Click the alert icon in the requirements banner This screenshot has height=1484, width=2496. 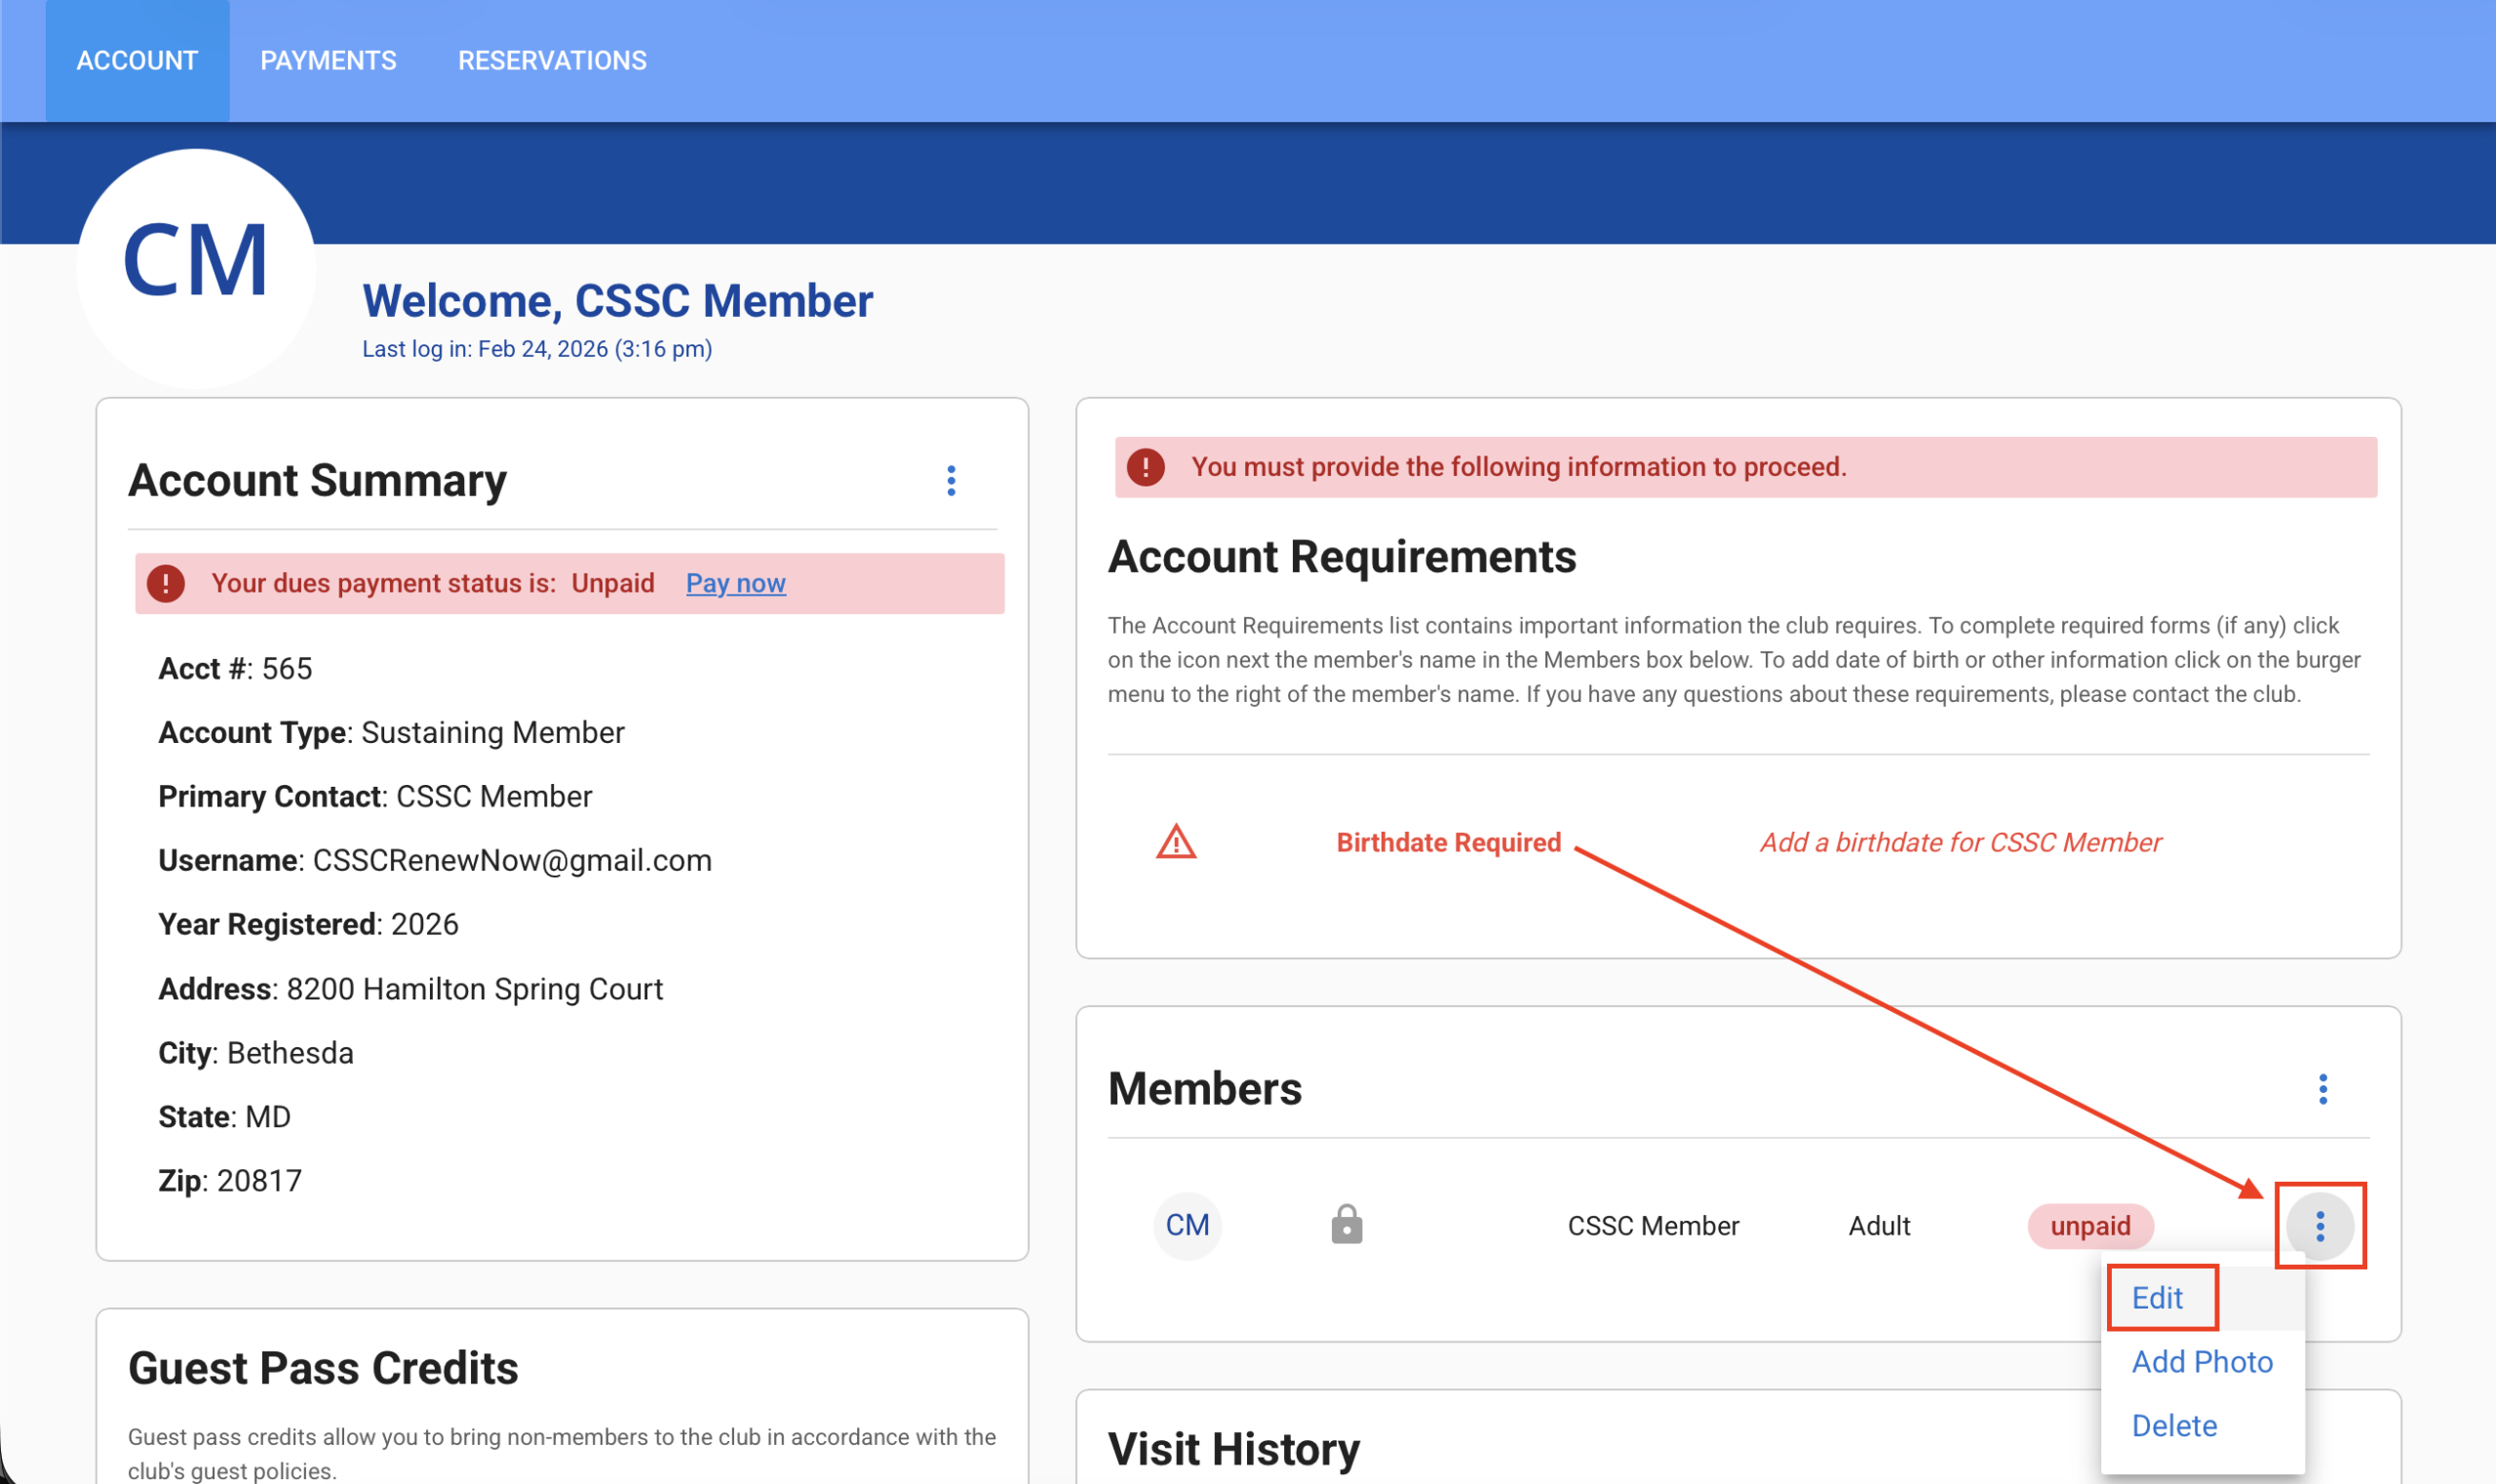1145,467
